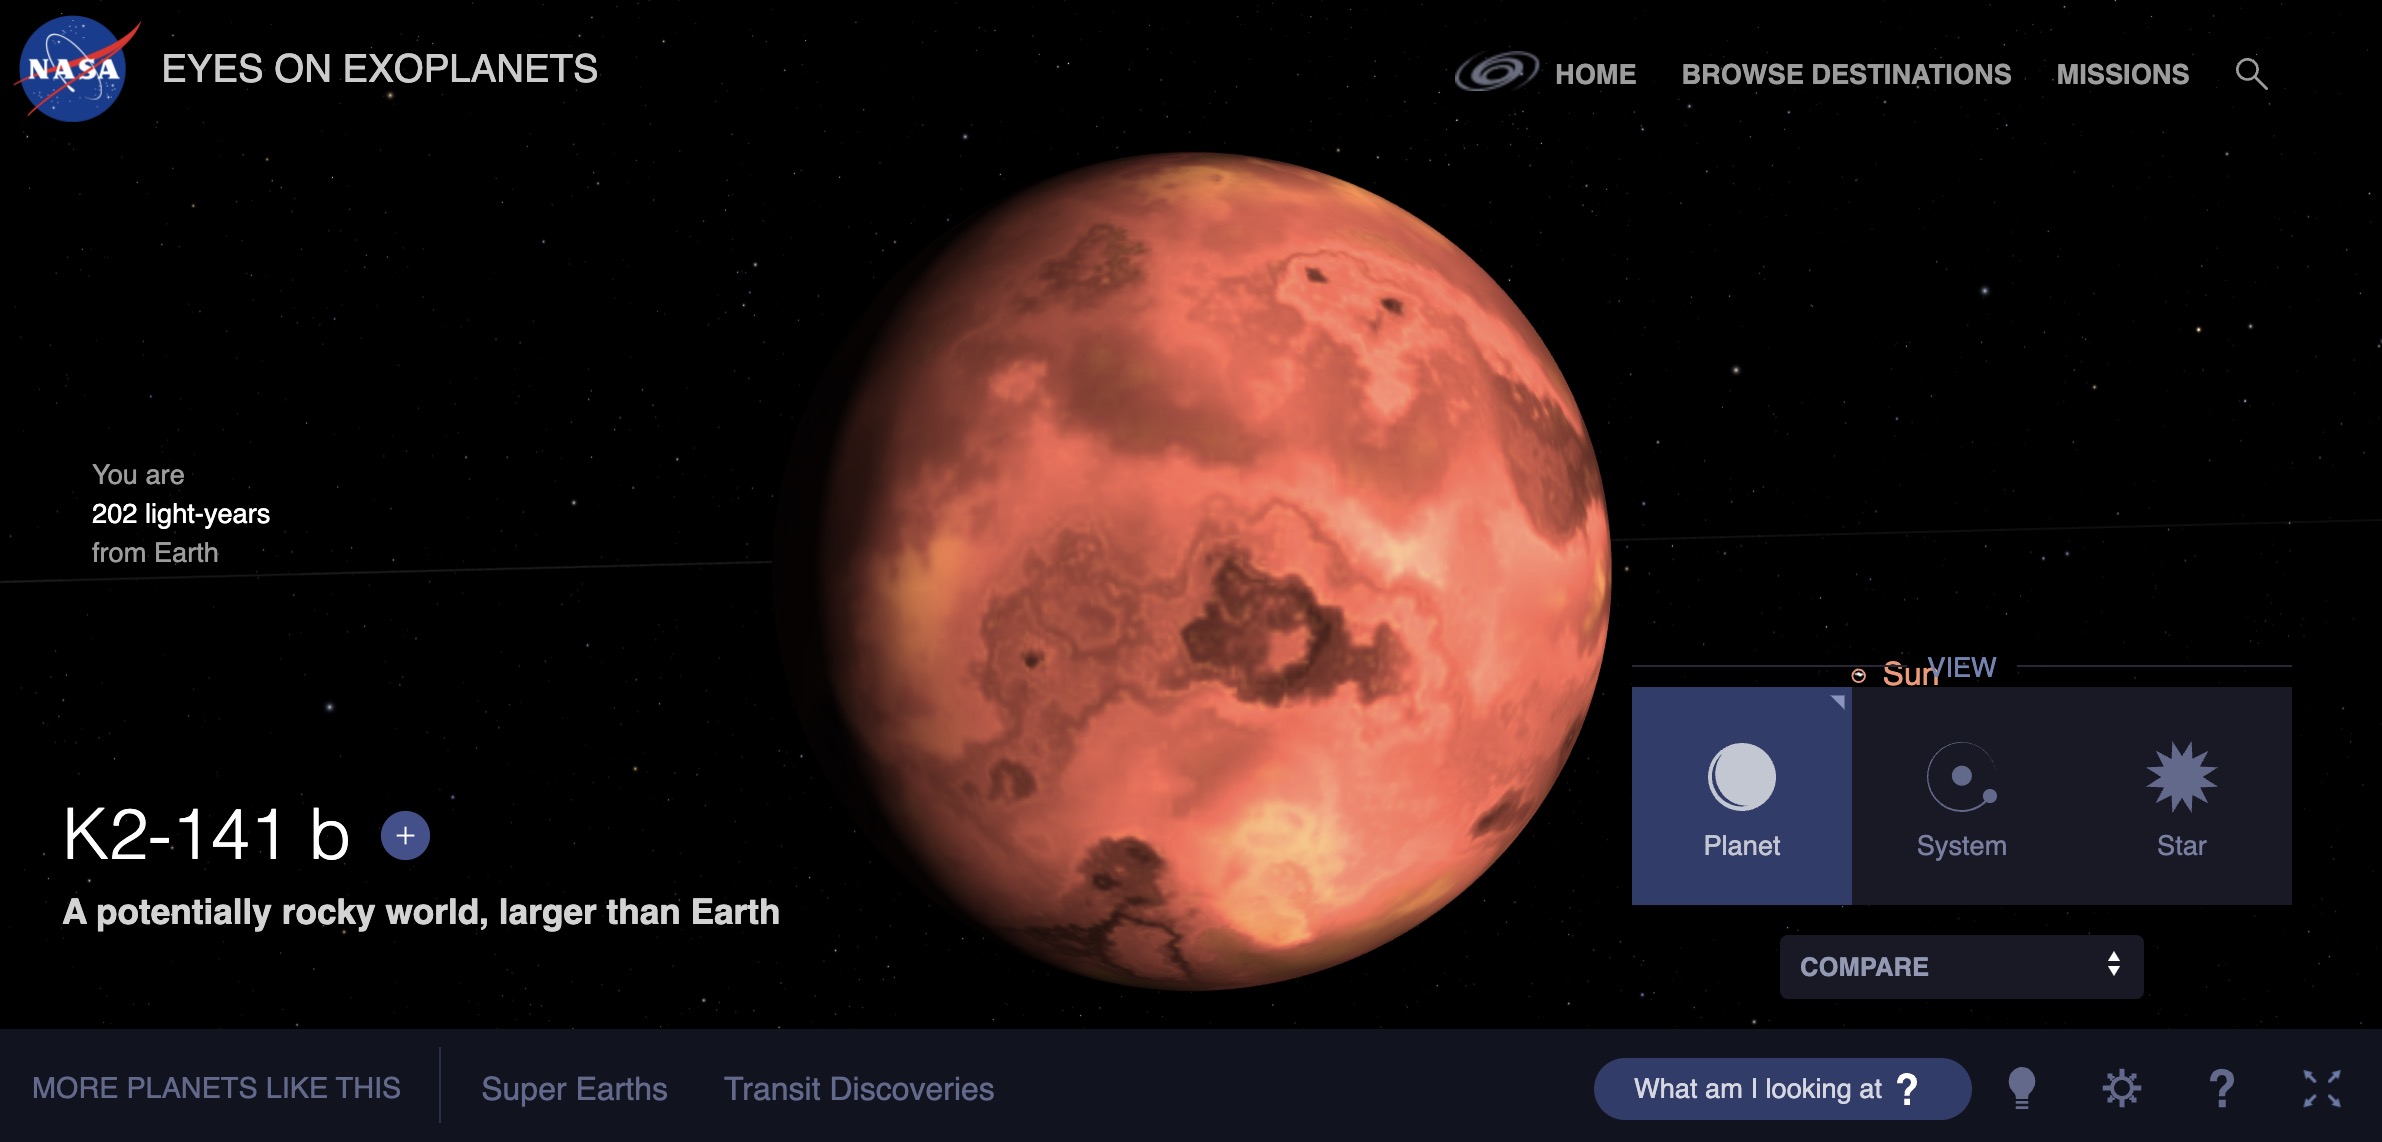This screenshot has height=1142, width=2382.
Task: Open BROWSE DESTINATIONS menu
Action: tap(1846, 74)
